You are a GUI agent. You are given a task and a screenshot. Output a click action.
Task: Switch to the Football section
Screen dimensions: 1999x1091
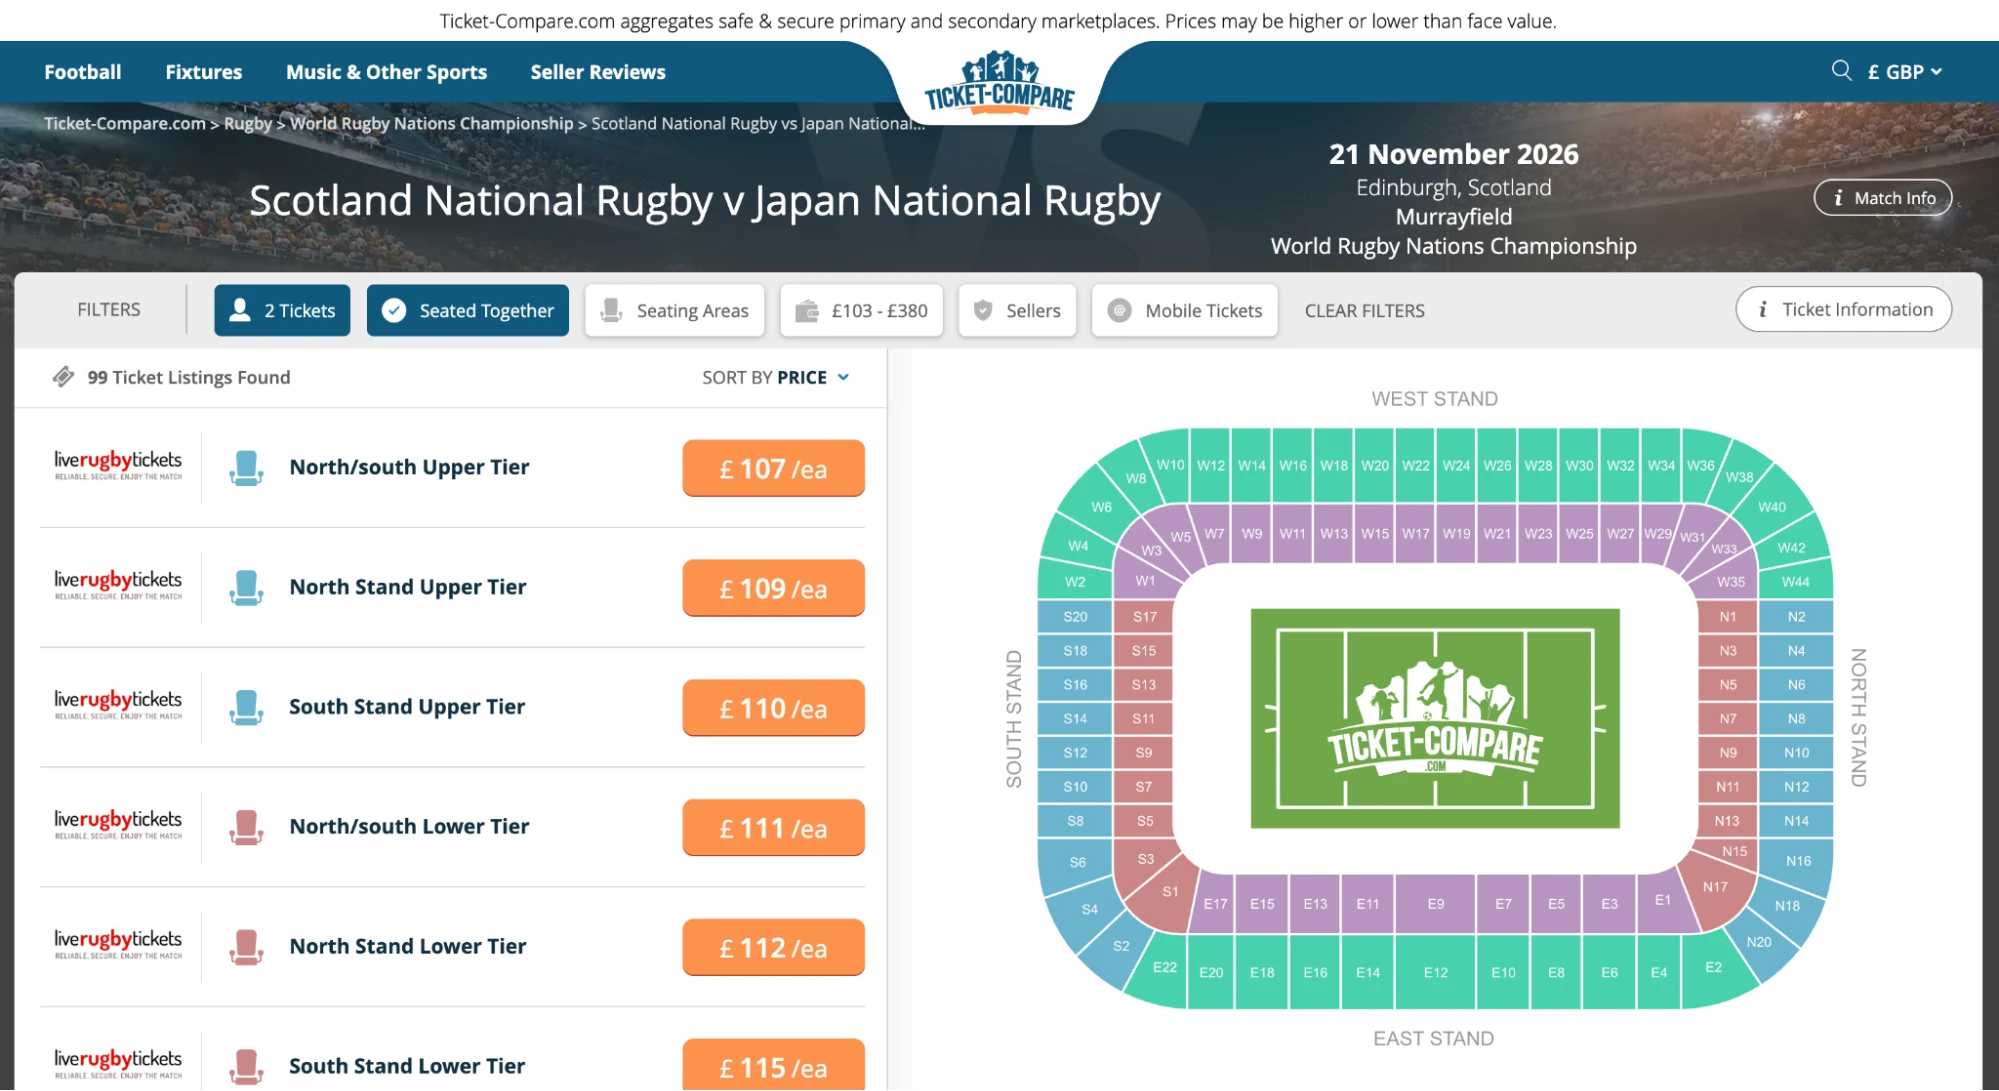click(81, 71)
